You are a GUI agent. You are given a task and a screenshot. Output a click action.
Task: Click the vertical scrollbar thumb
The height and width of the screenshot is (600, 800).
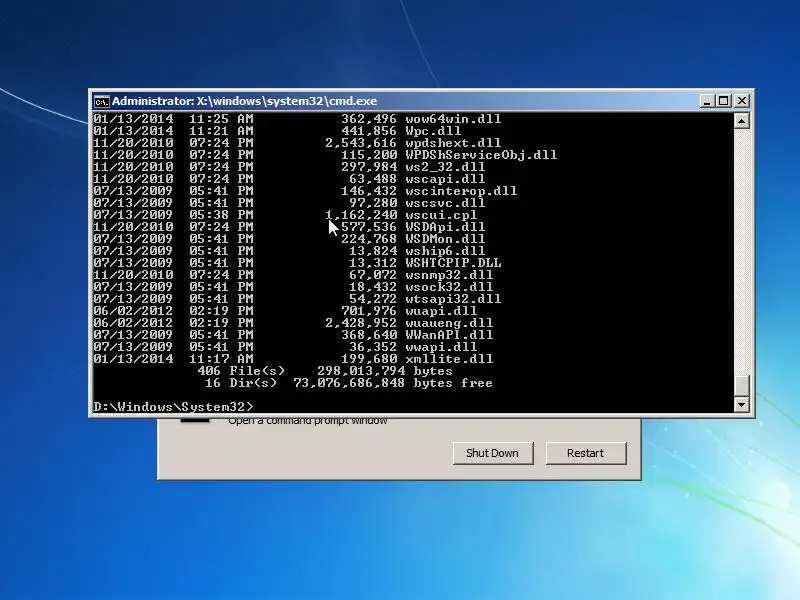pyautogui.click(x=741, y=385)
